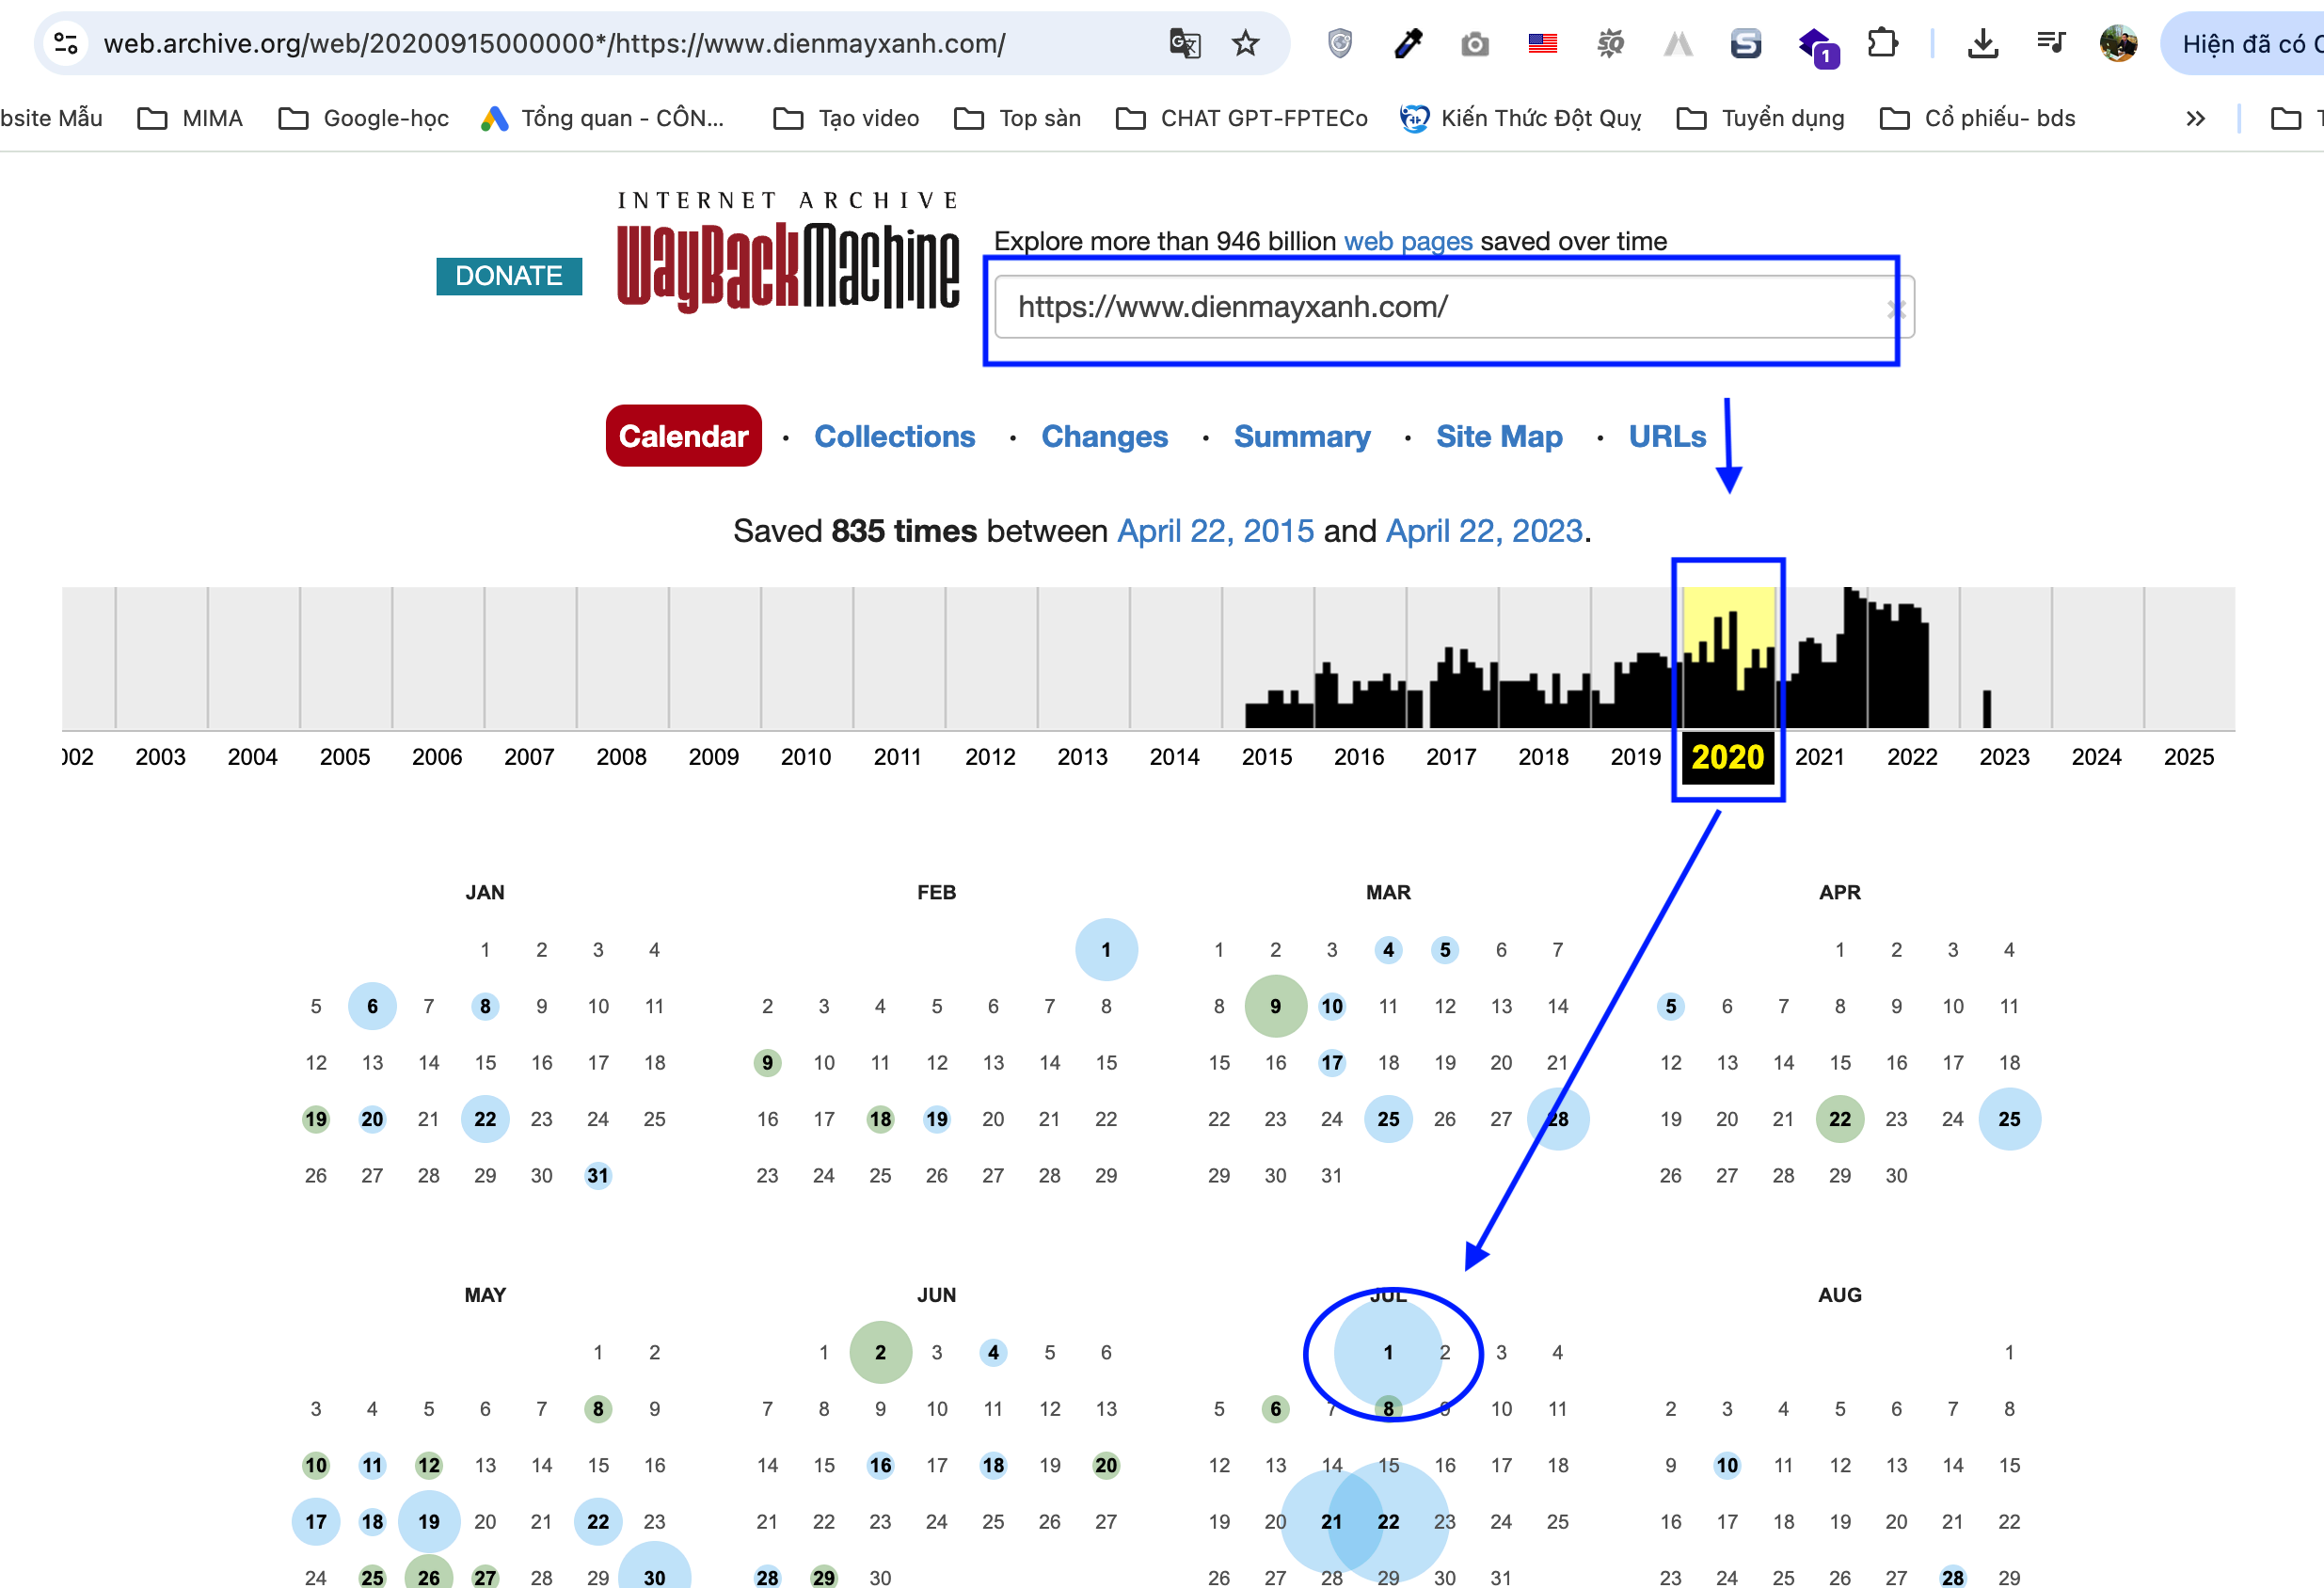Clear the search field with X icon
The width and height of the screenshot is (2324, 1588).
point(1895,310)
